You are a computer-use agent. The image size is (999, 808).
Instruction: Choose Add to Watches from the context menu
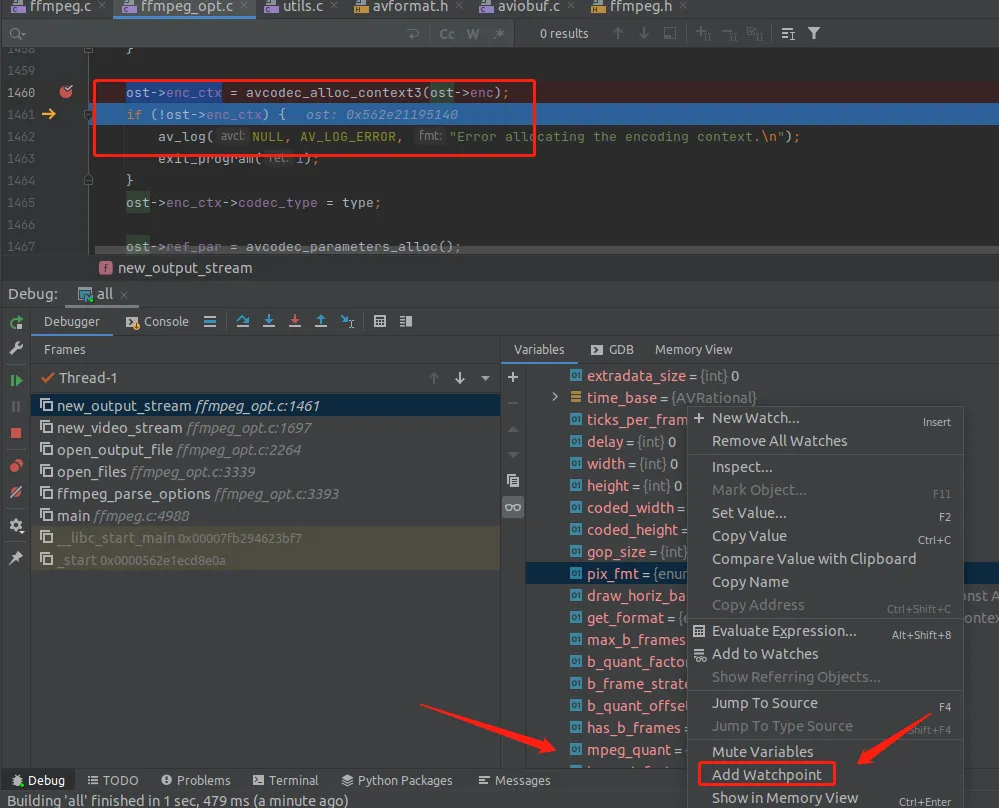765,654
